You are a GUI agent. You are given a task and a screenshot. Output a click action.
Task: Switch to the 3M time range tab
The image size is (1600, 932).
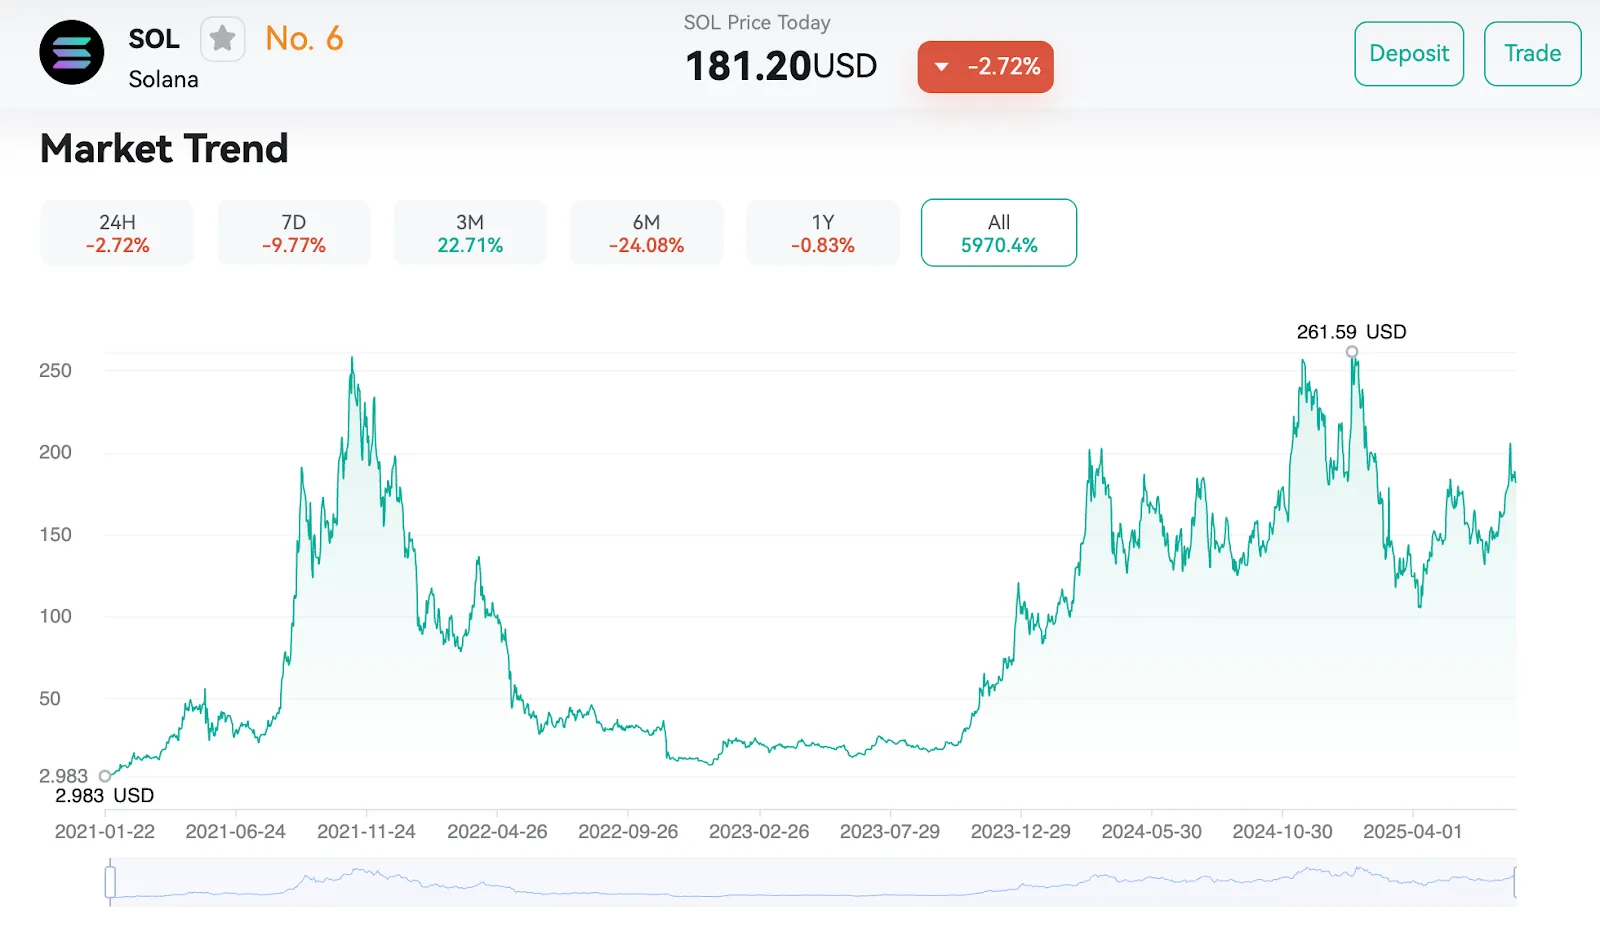point(470,233)
